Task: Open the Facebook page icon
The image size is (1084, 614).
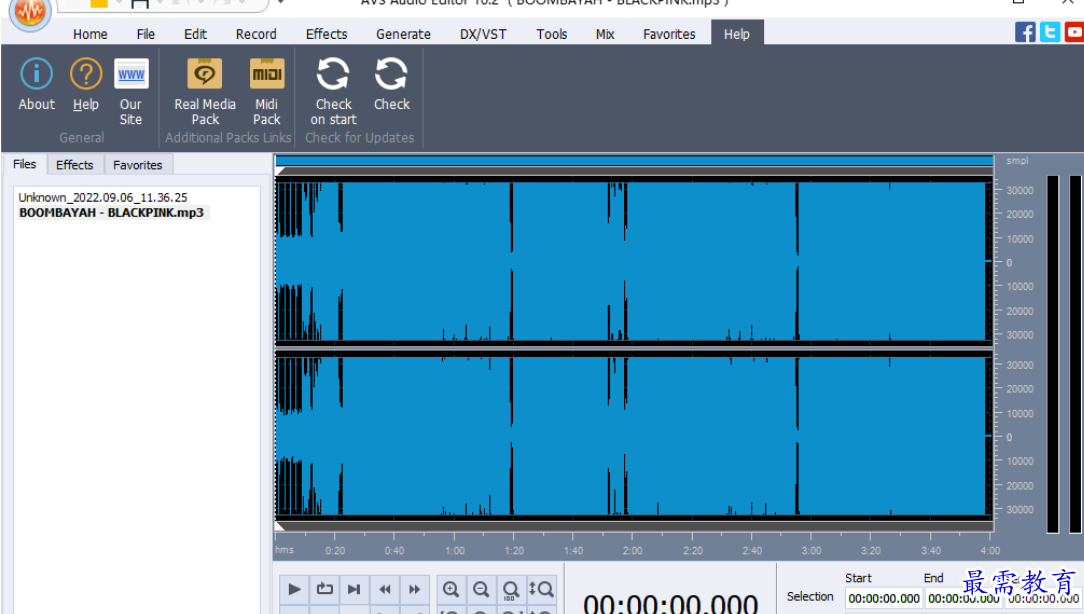Action: click(x=1025, y=32)
